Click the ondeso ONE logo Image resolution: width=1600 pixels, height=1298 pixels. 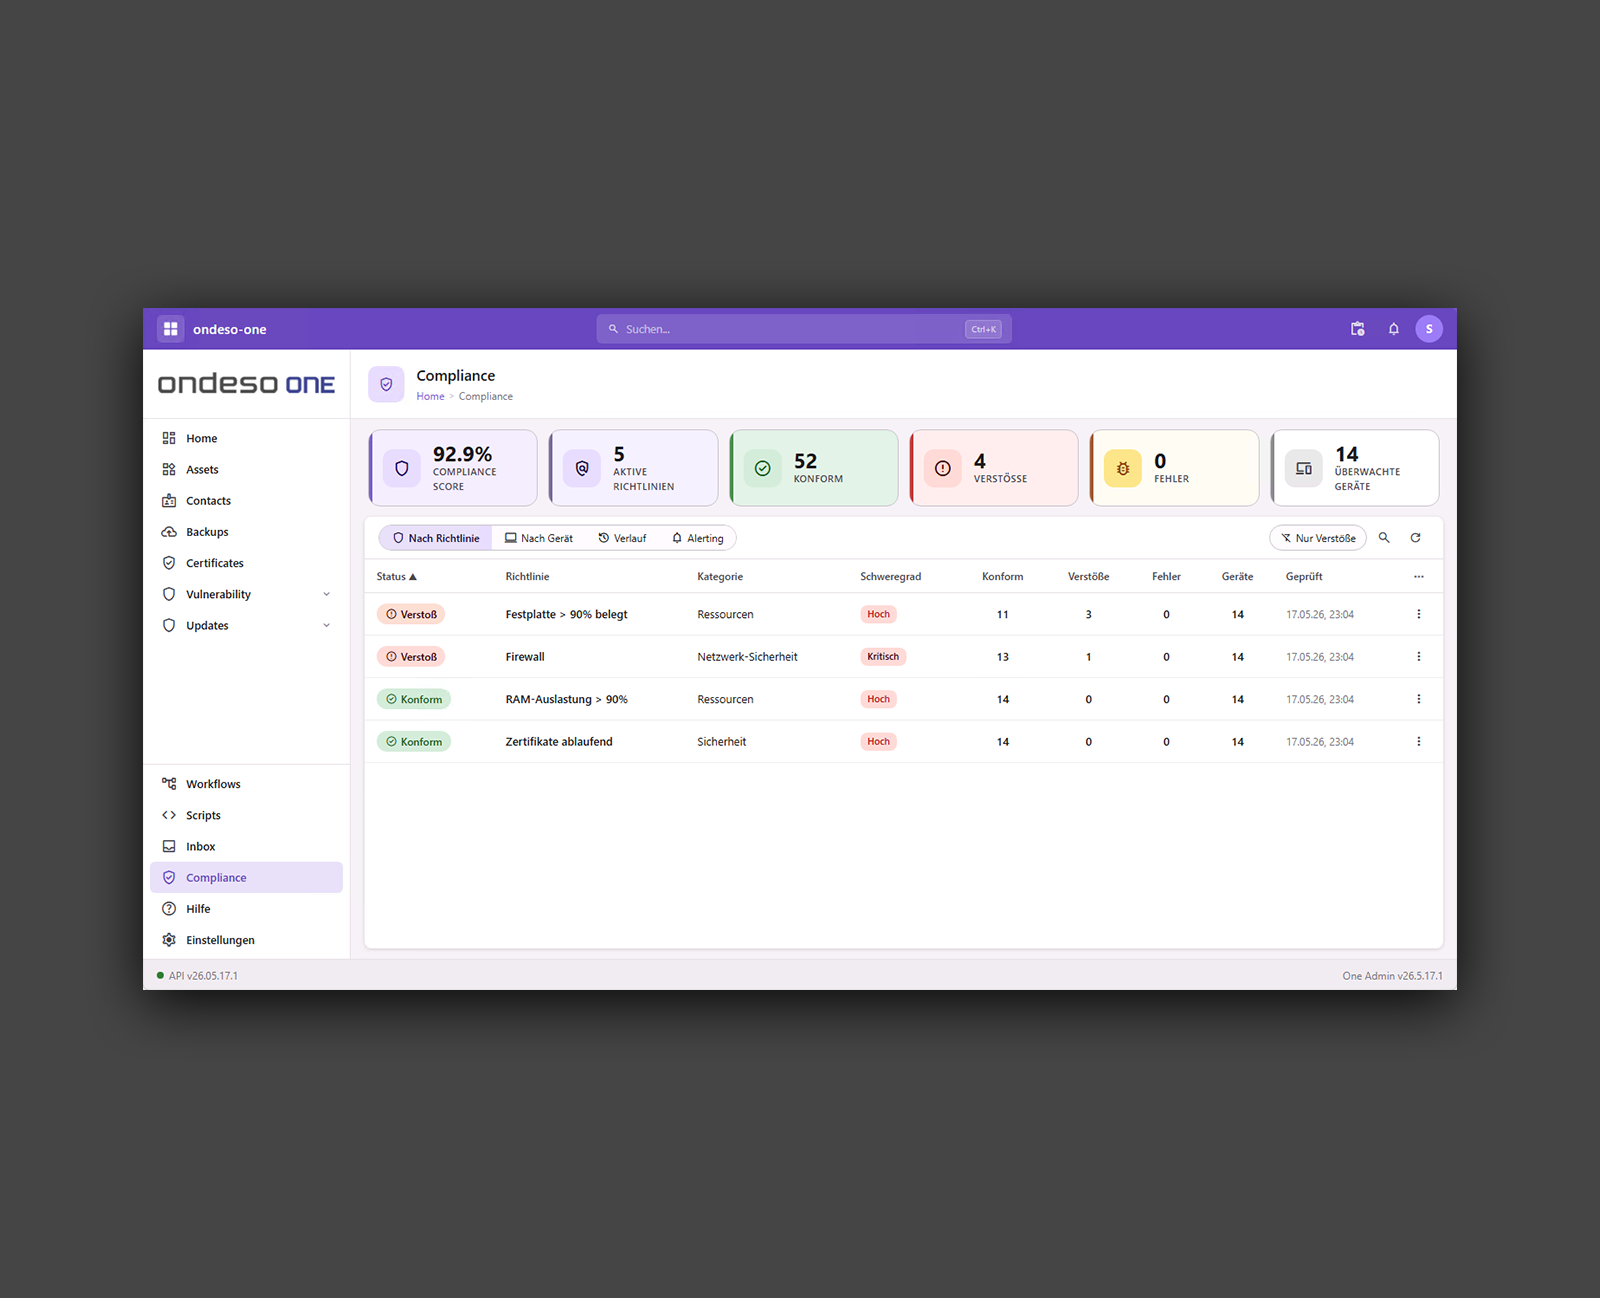246,384
